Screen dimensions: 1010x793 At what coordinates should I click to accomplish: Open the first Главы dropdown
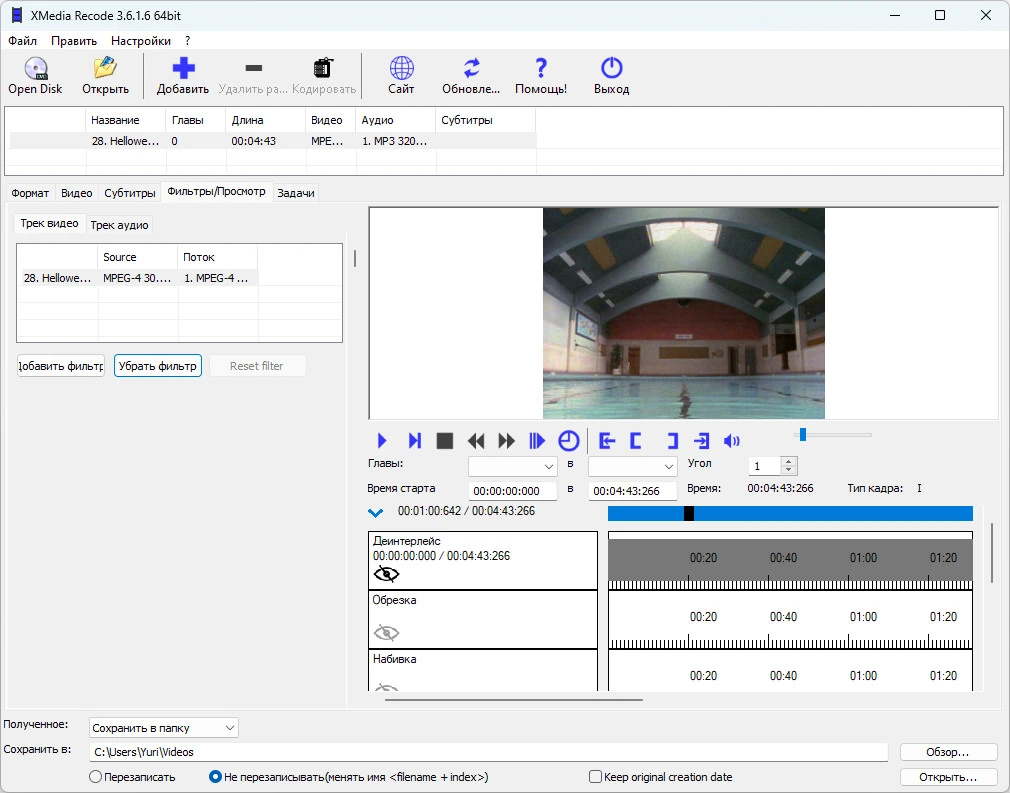pos(512,466)
